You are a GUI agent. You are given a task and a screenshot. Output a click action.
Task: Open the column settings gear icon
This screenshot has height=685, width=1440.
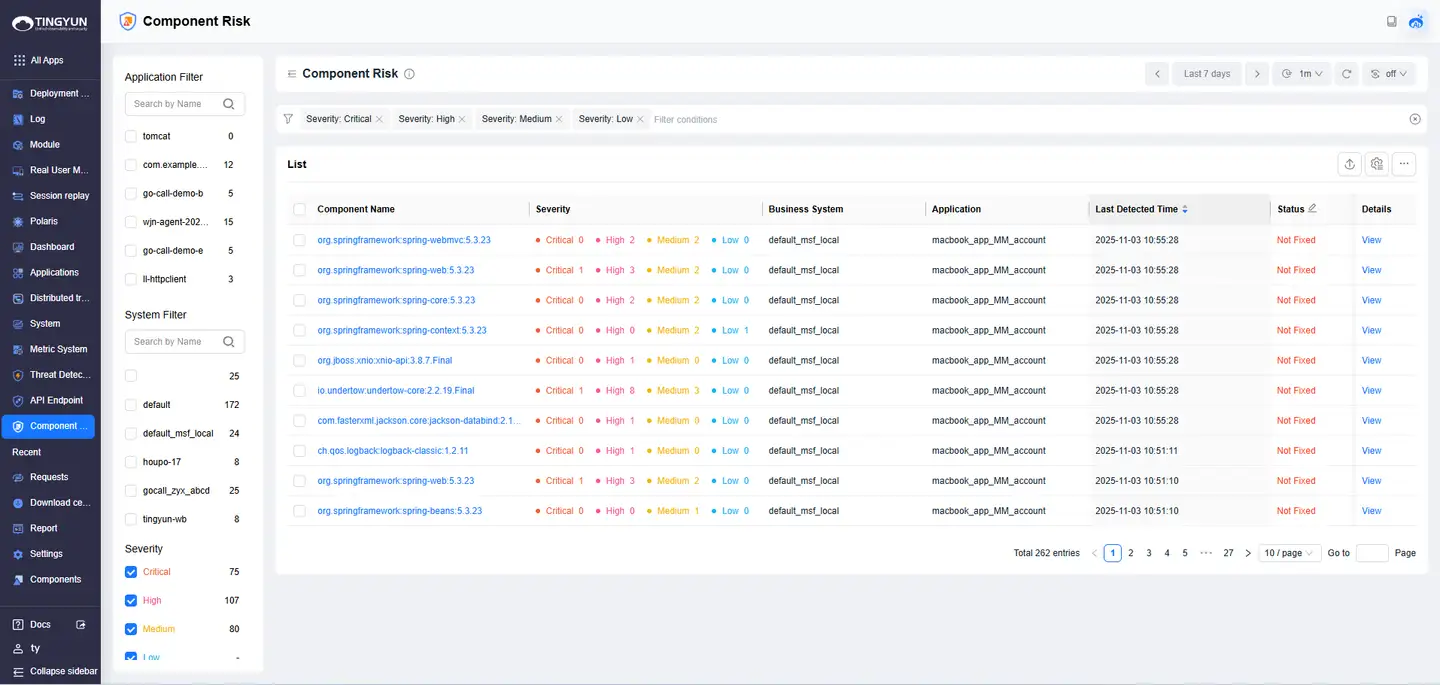(1377, 164)
